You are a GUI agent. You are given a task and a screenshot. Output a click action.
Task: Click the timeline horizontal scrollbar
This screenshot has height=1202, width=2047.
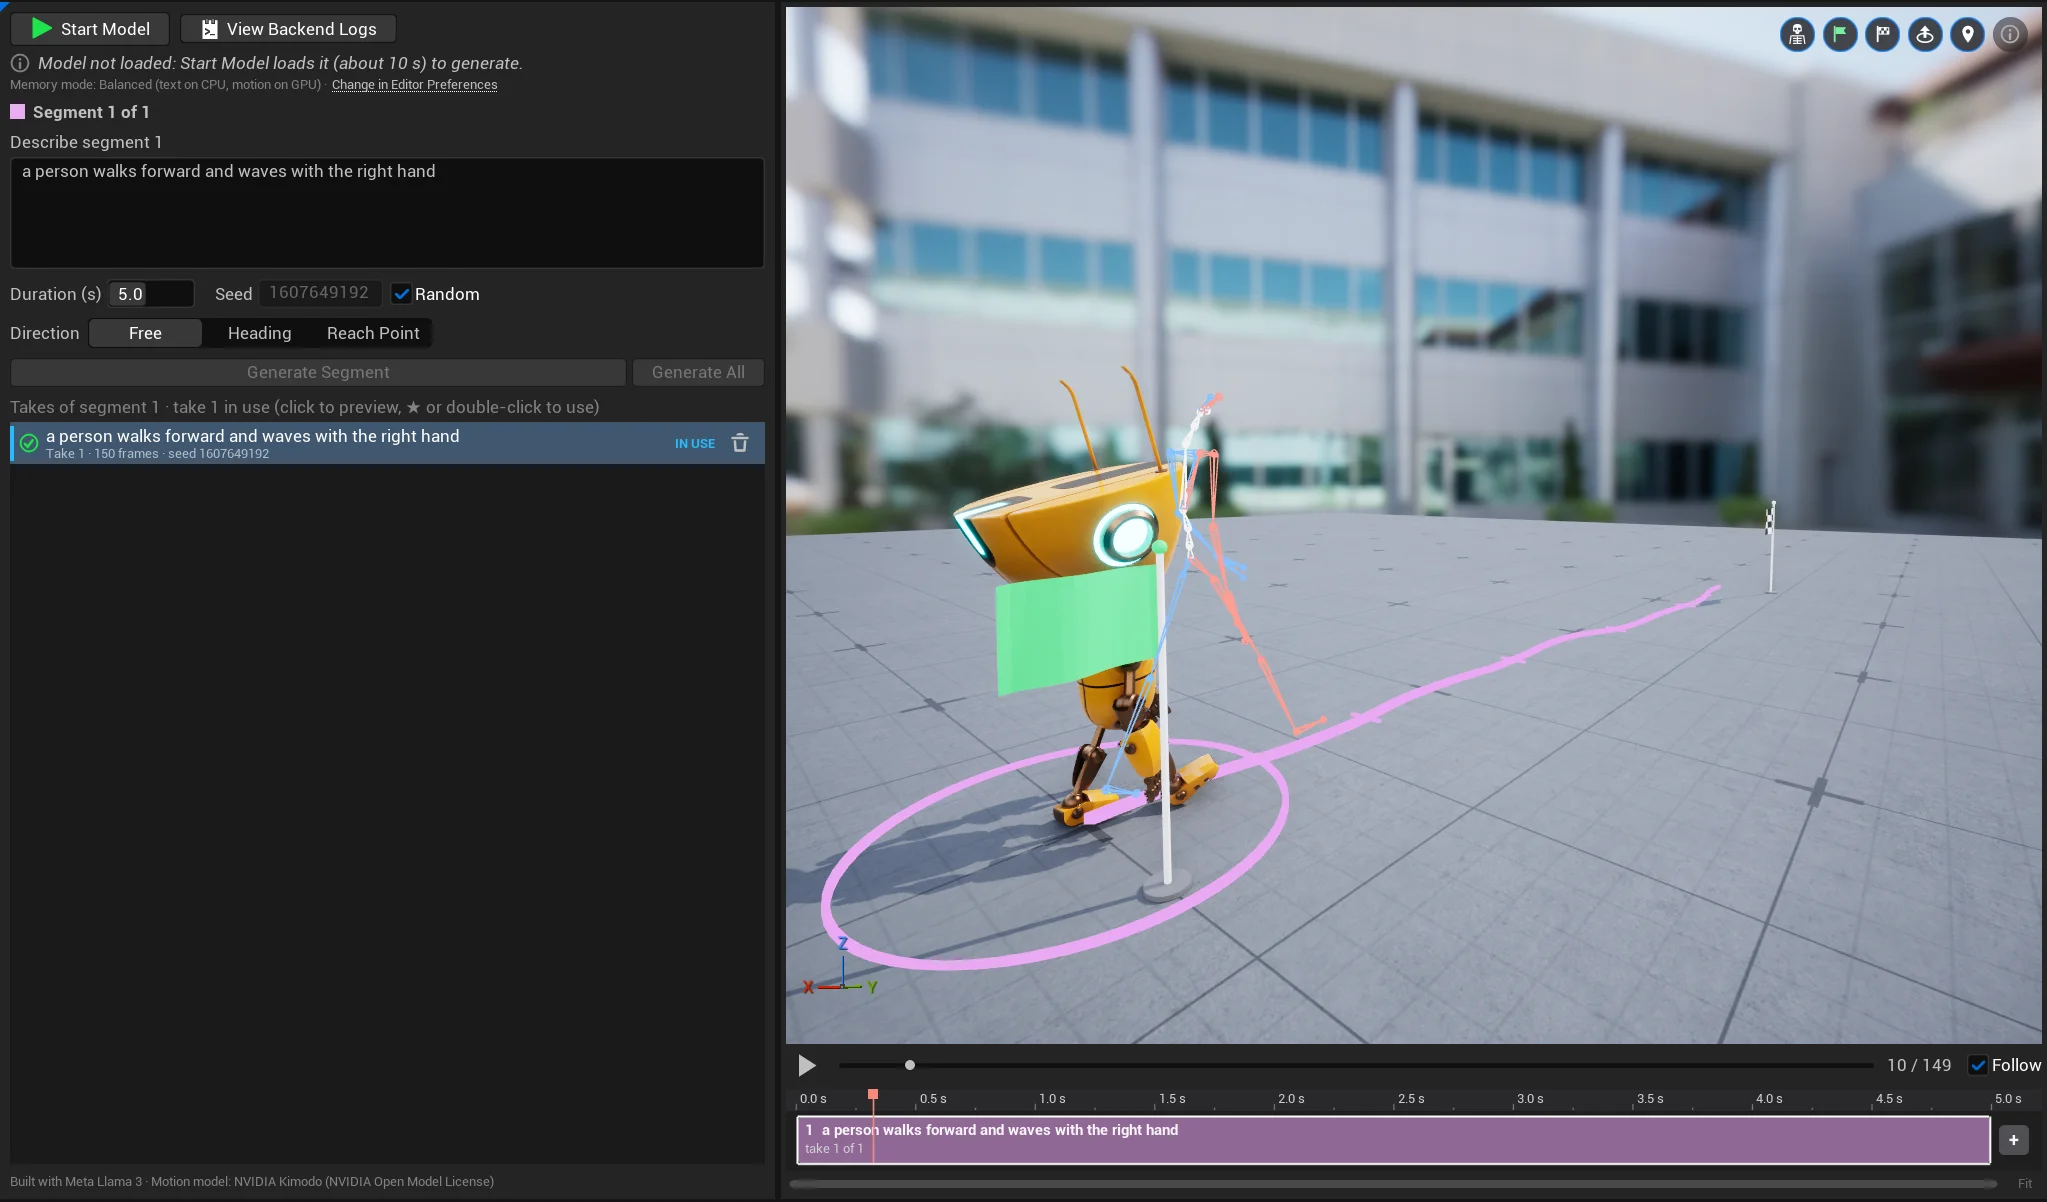(x=1393, y=1184)
